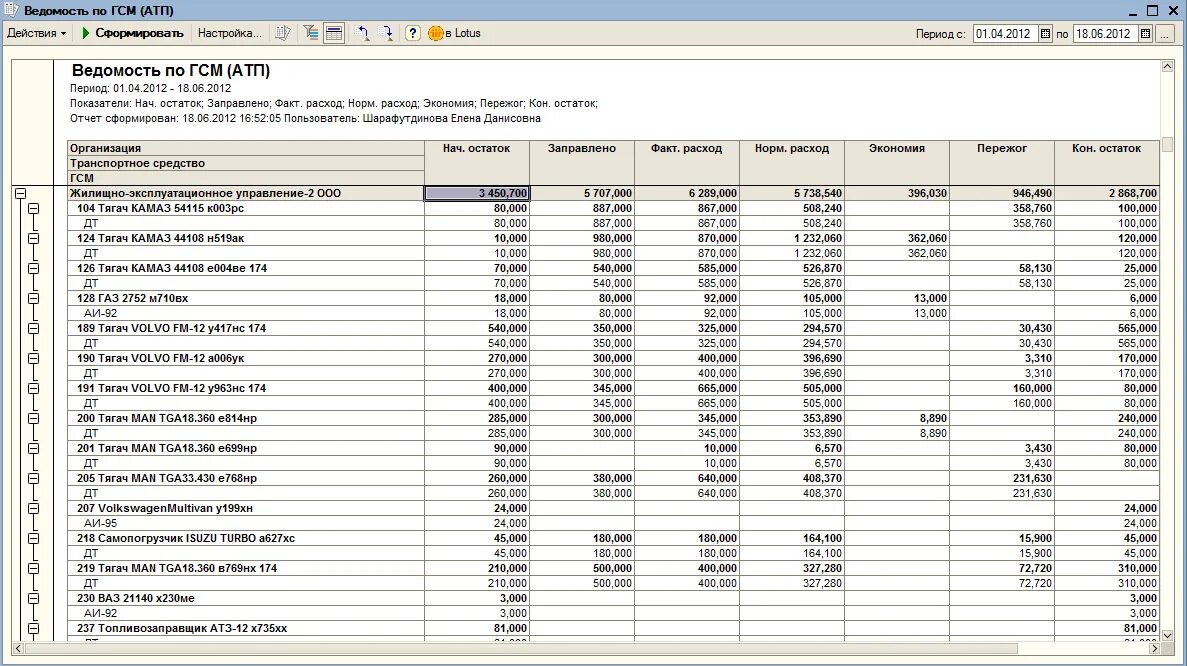This screenshot has width=1187, height=666.
Task: Collapse the 189 Тягач VOLVO FM-12 group
Action: click(33, 328)
